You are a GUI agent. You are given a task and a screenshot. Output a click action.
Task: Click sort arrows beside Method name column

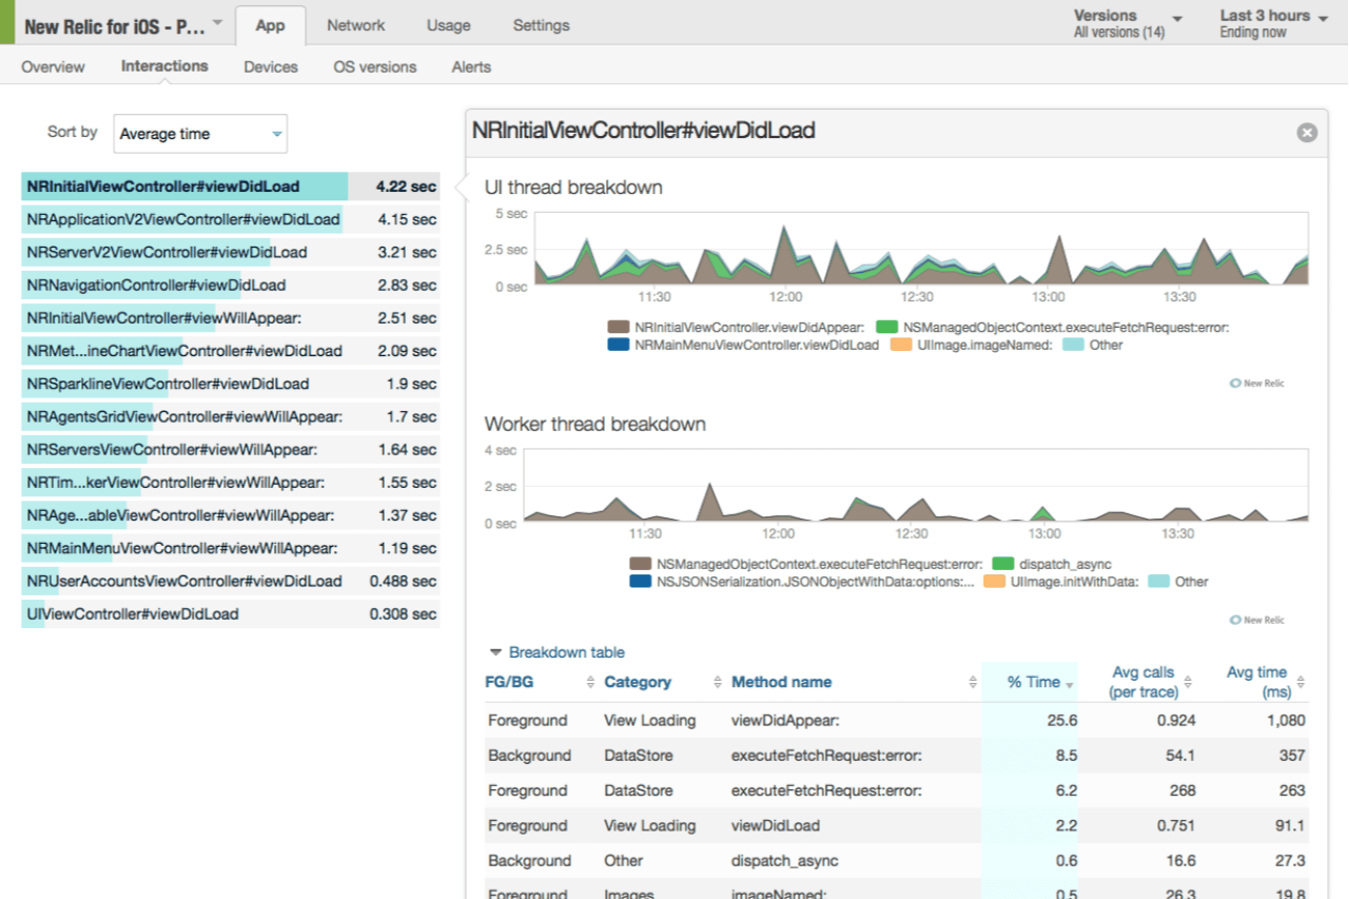(x=972, y=682)
